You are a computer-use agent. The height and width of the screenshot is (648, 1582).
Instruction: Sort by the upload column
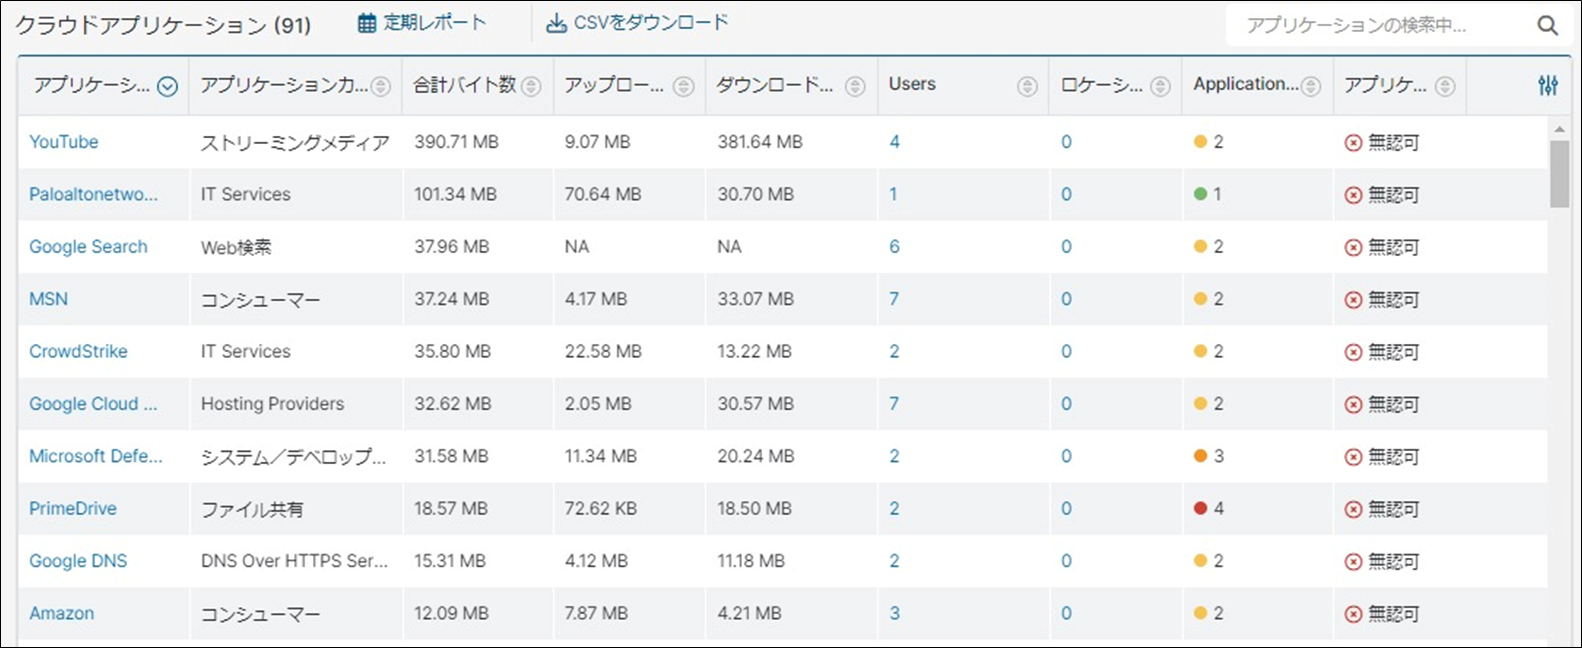pos(683,87)
